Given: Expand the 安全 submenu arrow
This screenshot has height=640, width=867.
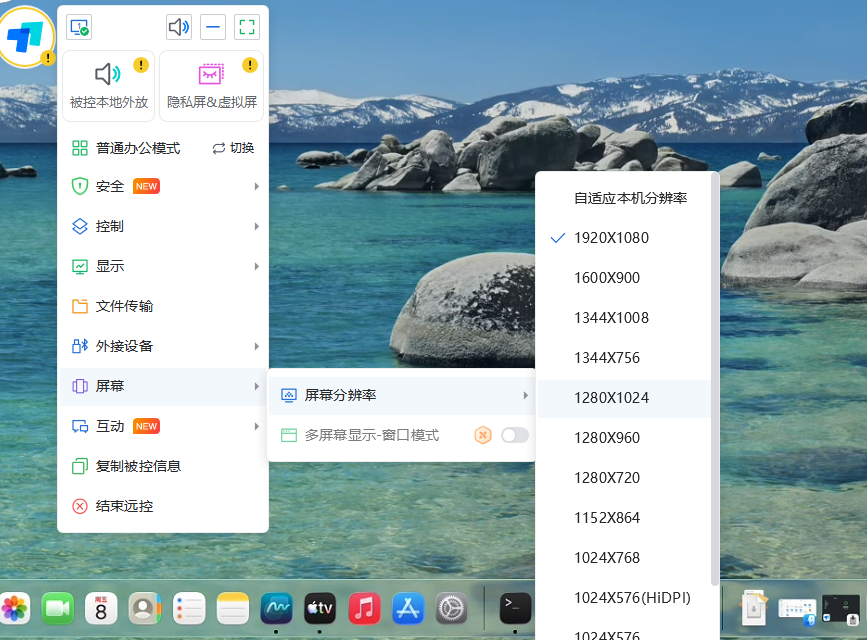Looking at the screenshot, I should coord(257,186).
